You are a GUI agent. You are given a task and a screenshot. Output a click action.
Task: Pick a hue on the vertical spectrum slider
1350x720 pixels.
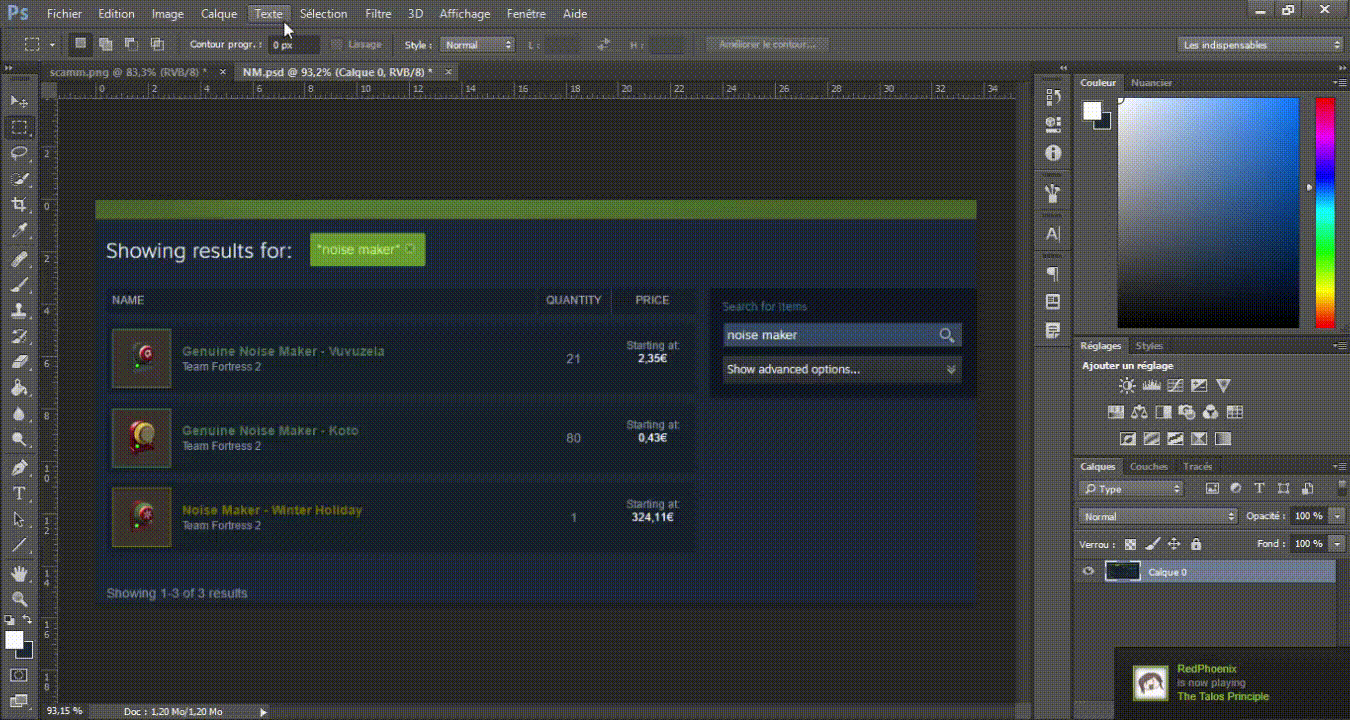click(x=1324, y=212)
